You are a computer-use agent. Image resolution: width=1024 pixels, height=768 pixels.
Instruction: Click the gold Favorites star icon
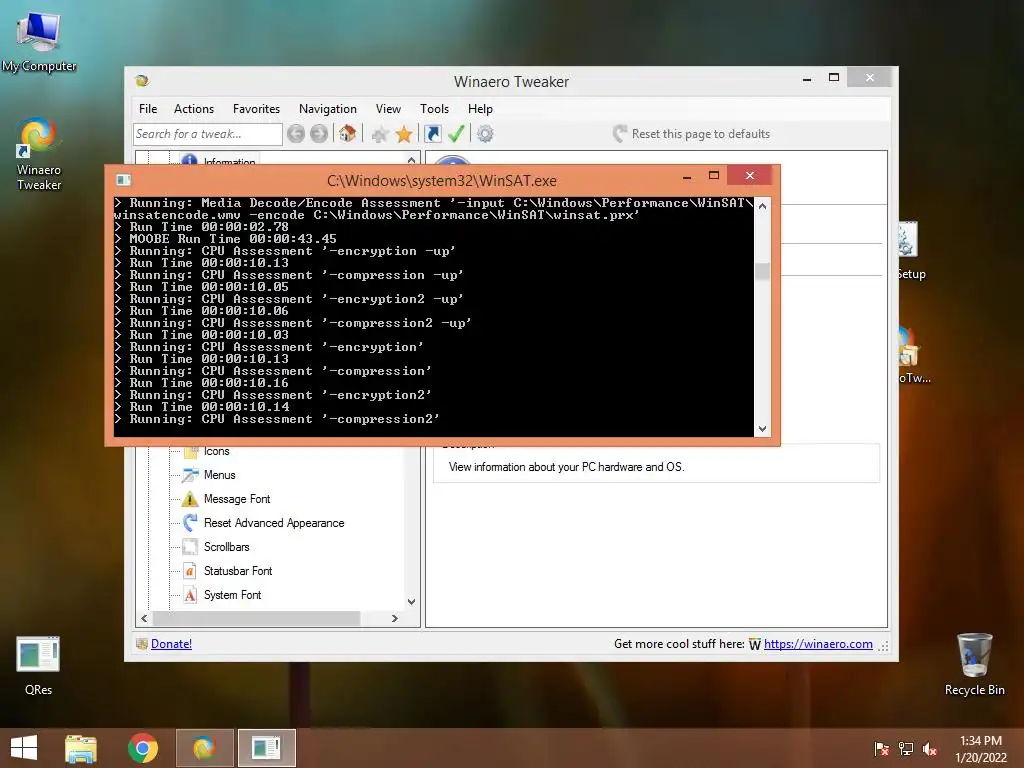[404, 134]
